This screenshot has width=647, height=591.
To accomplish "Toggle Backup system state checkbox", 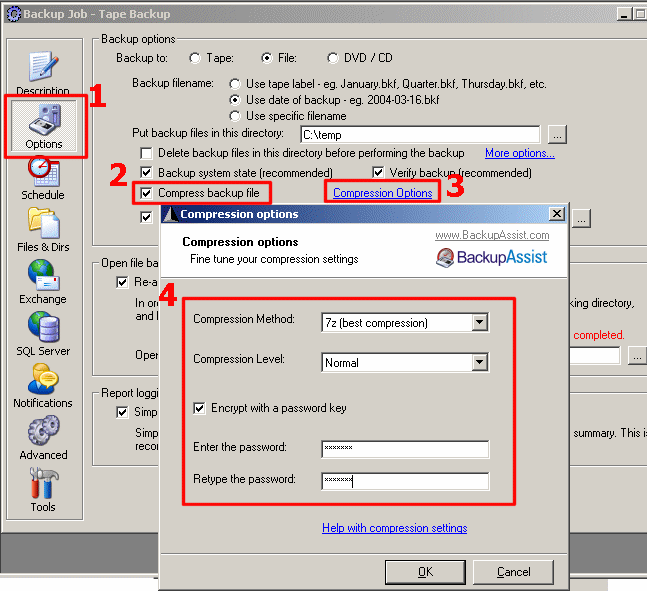I will pos(146,173).
